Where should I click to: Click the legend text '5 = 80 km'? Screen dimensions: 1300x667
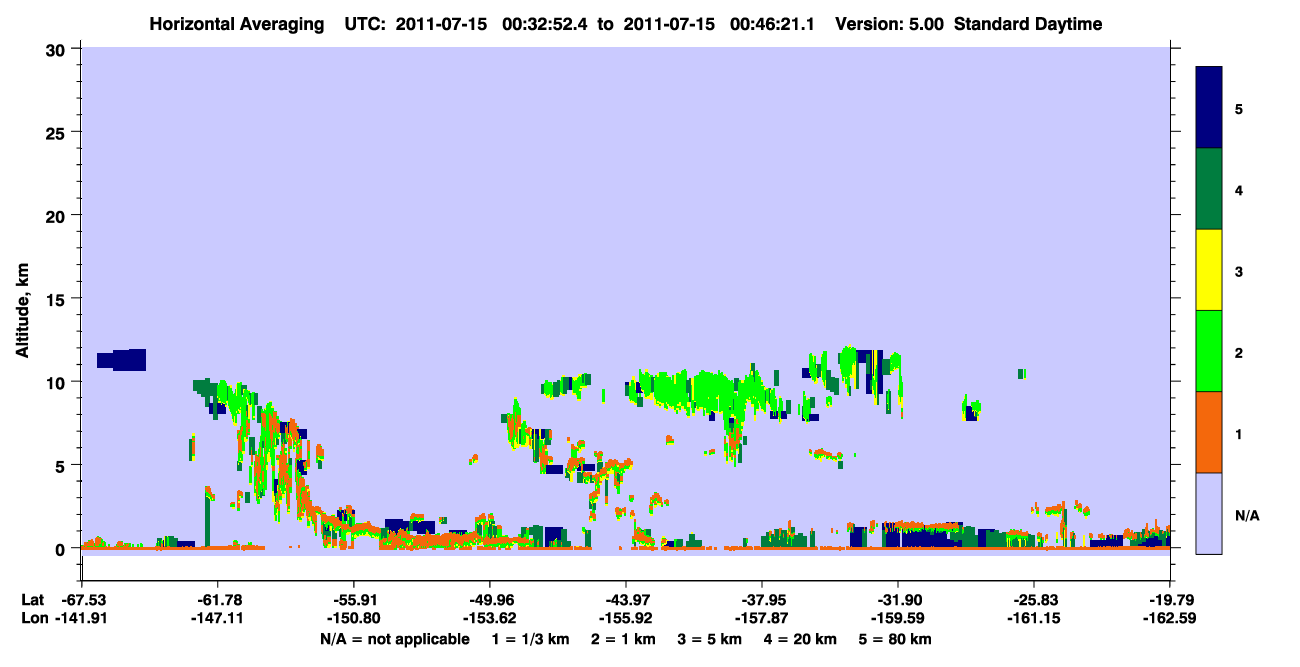click(896, 639)
